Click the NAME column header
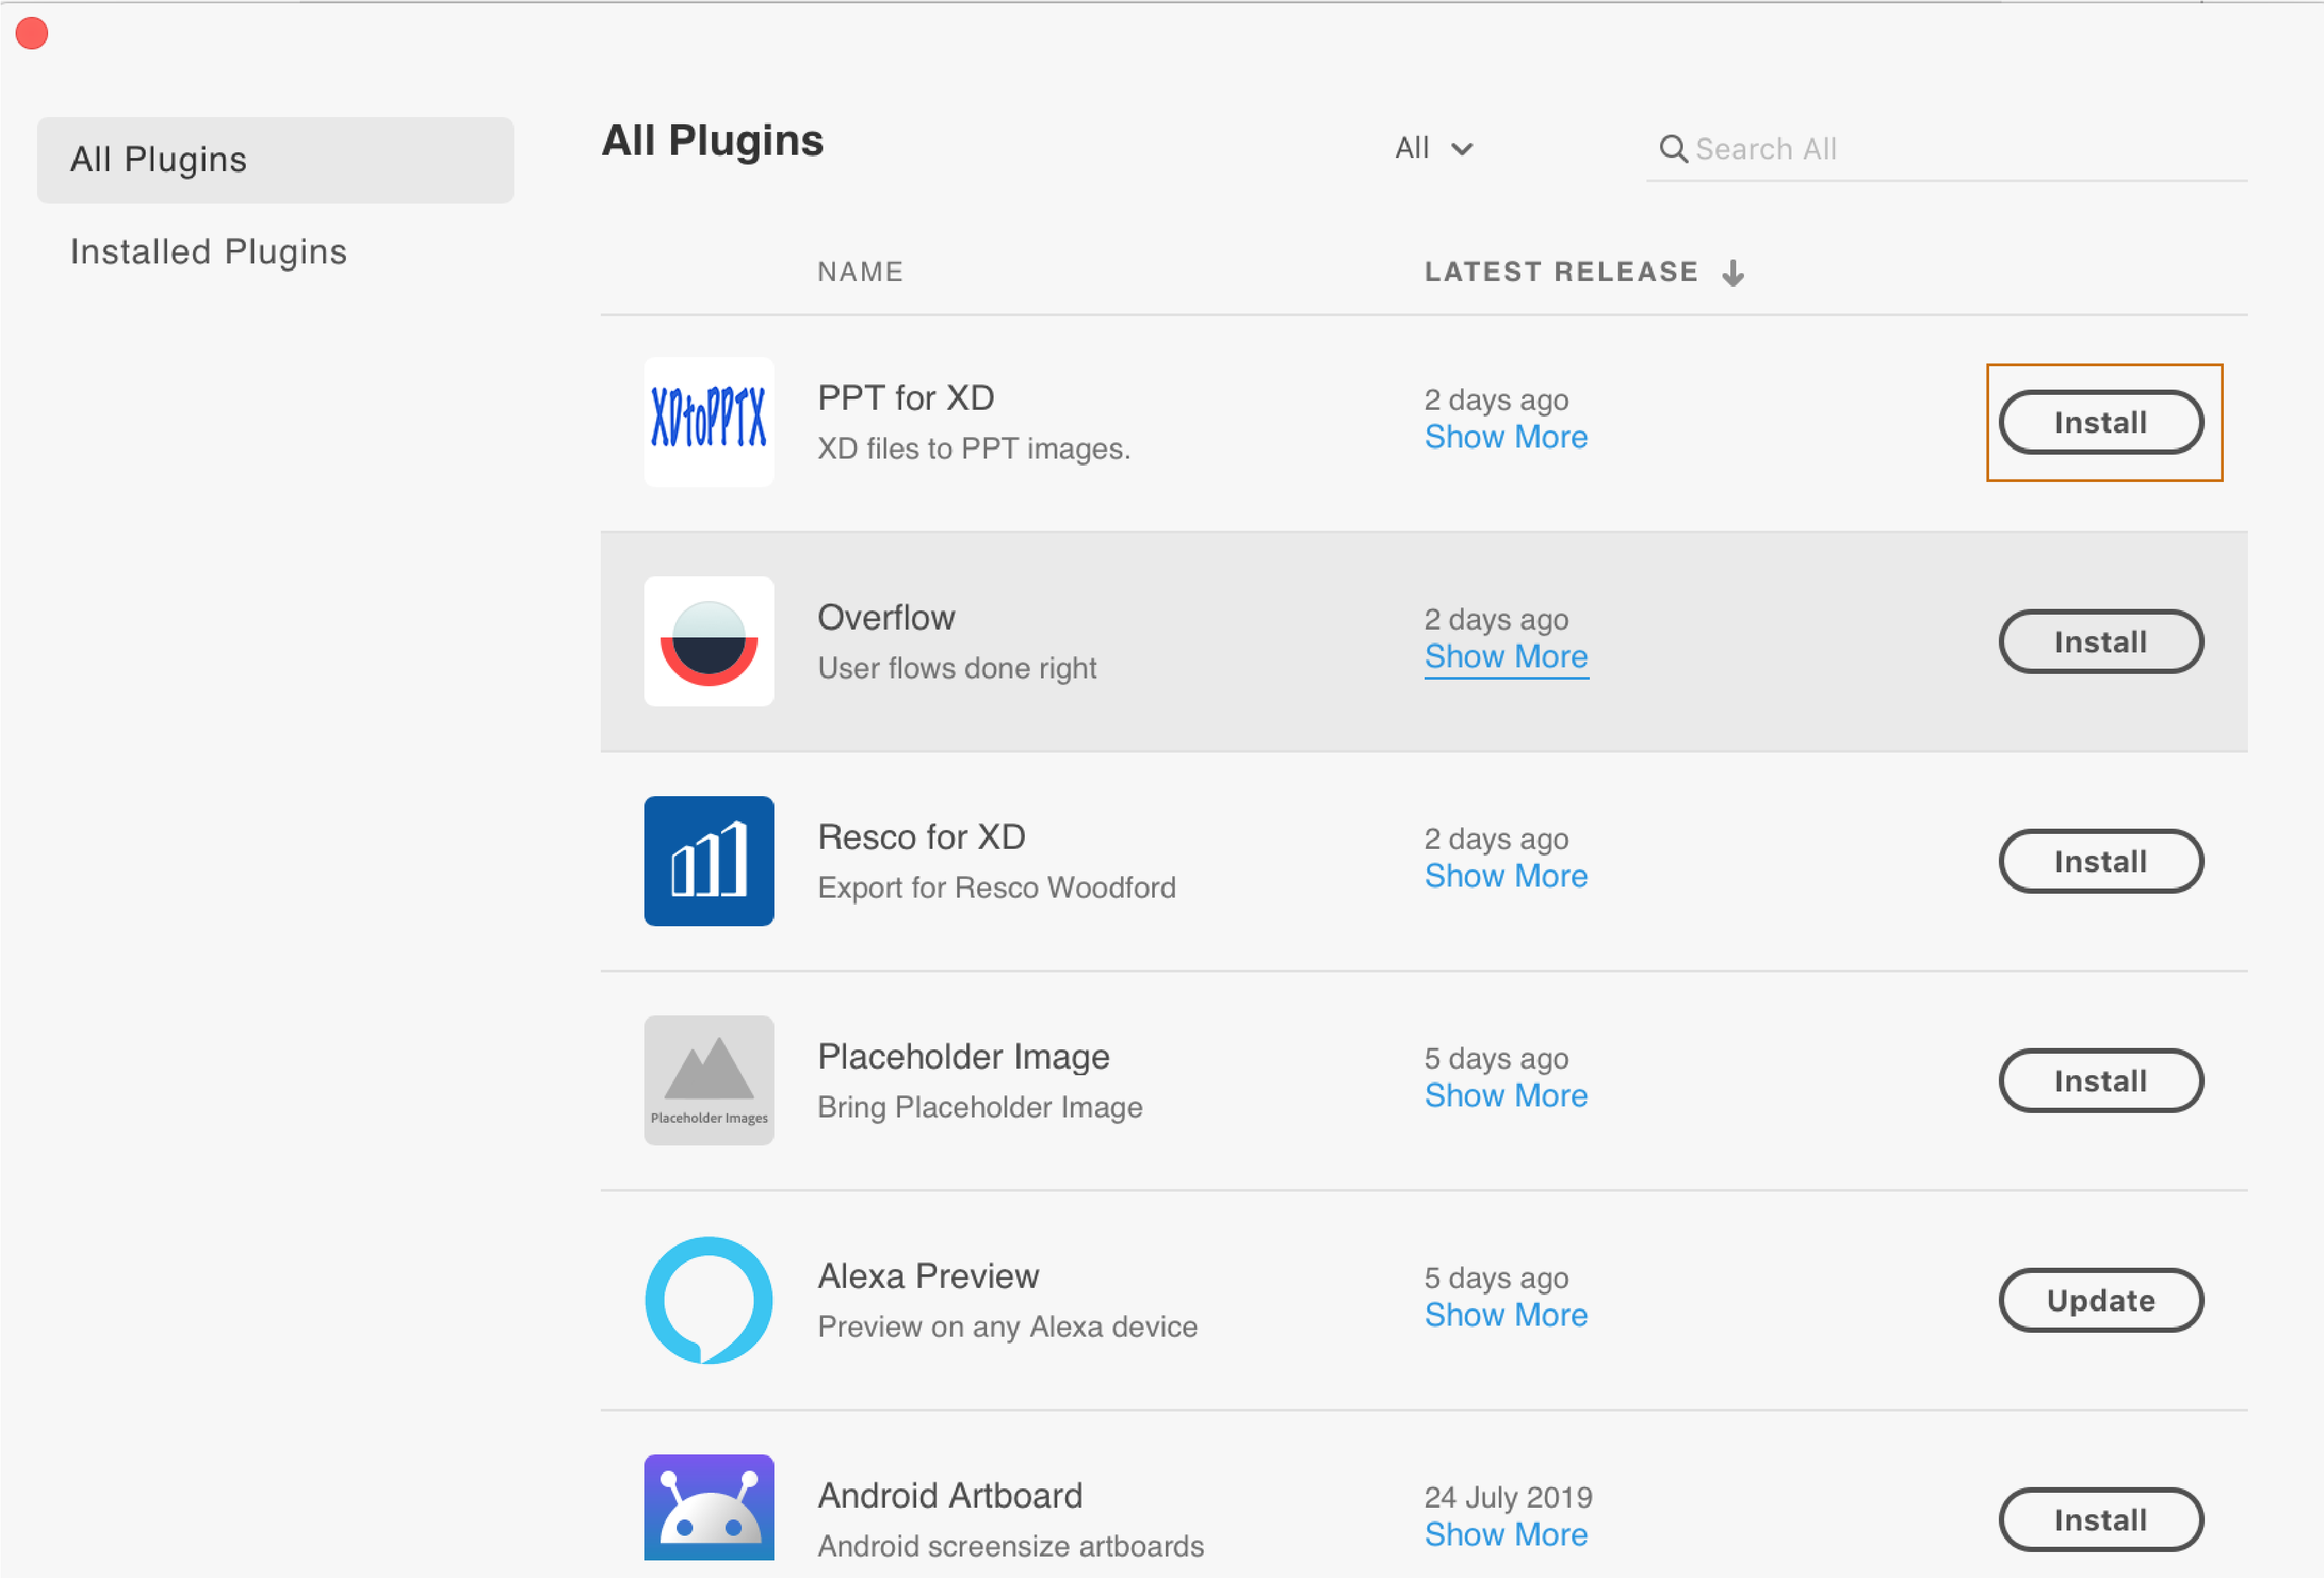Viewport: 2324px width, 1578px height. pyautogui.click(x=860, y=271)
